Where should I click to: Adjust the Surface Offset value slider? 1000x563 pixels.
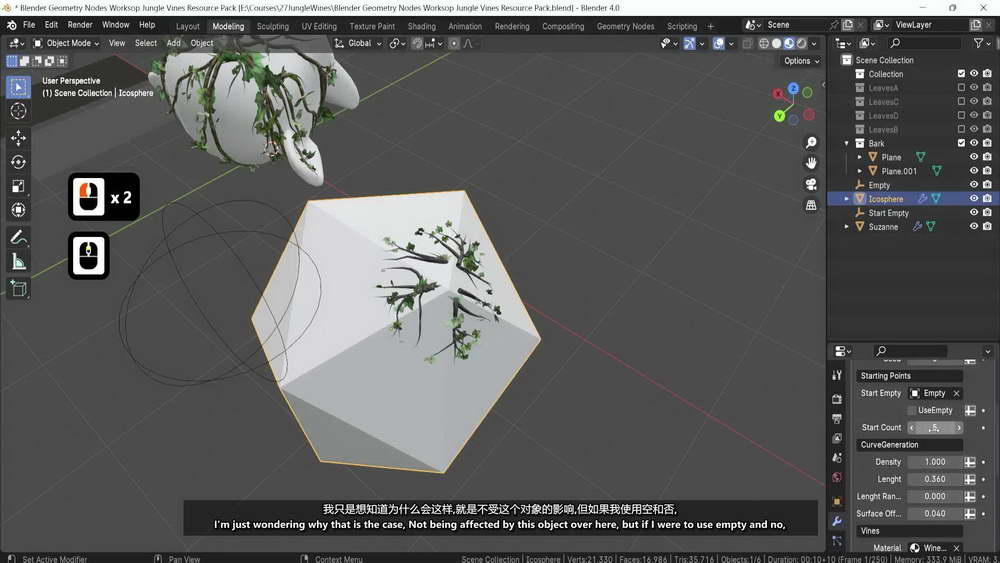pos(935,513)
